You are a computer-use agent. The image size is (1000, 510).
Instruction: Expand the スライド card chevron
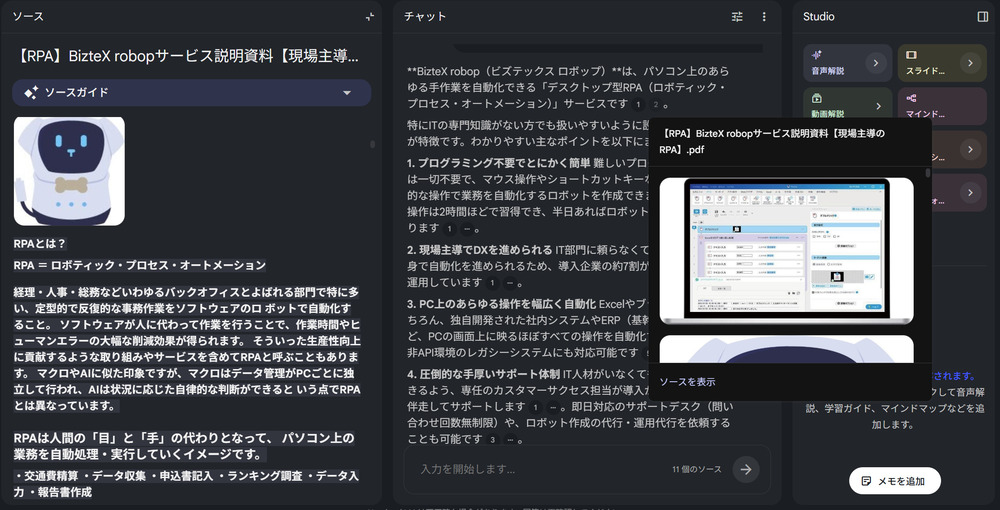(970, 62)
